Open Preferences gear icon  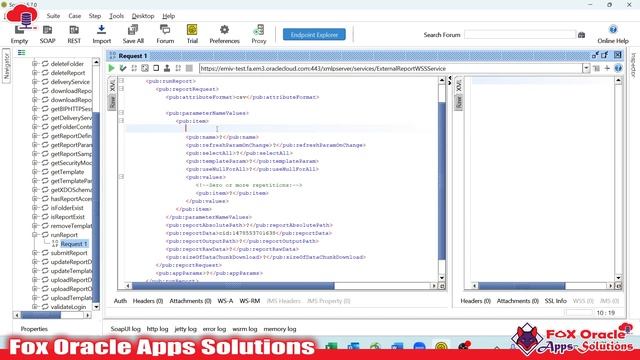click(x=224, y=30)
